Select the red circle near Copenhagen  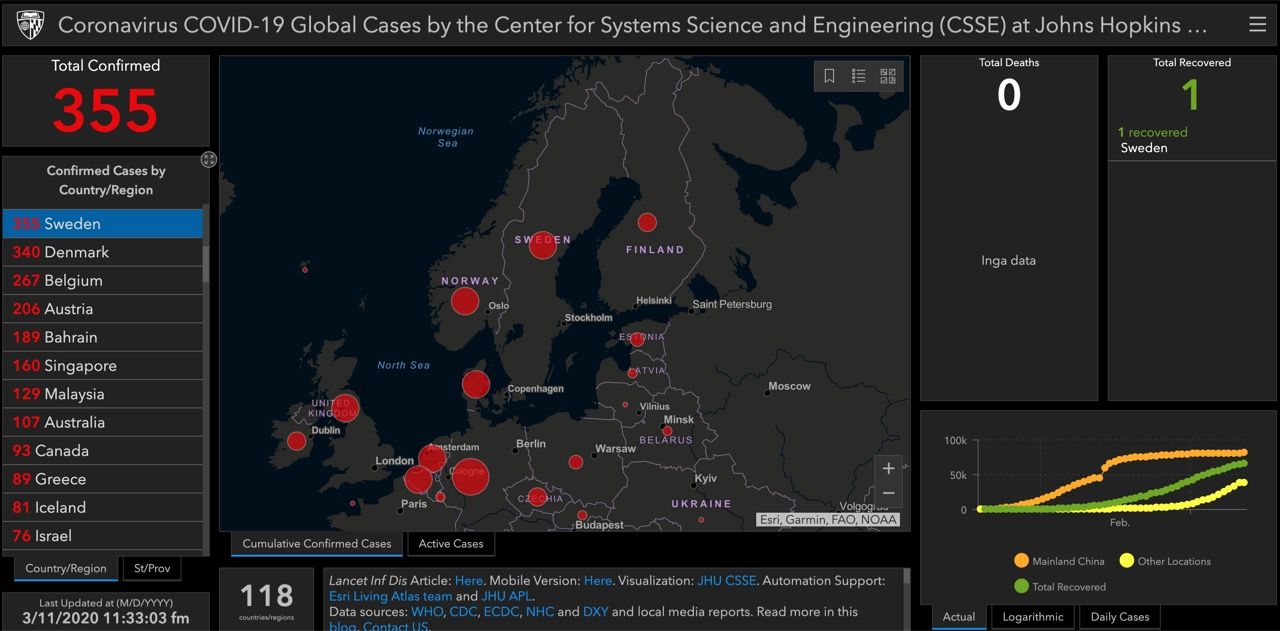pyautogui.click(x=476, y=384)
